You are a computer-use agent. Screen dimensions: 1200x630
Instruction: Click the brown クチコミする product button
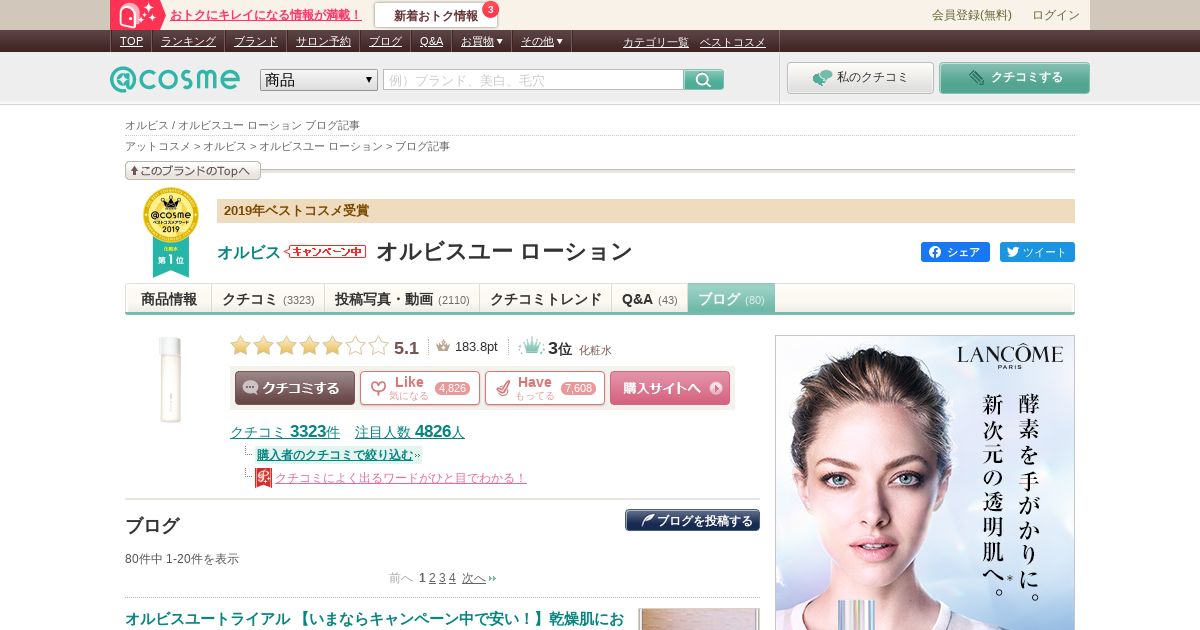click(x=295, y=388)
